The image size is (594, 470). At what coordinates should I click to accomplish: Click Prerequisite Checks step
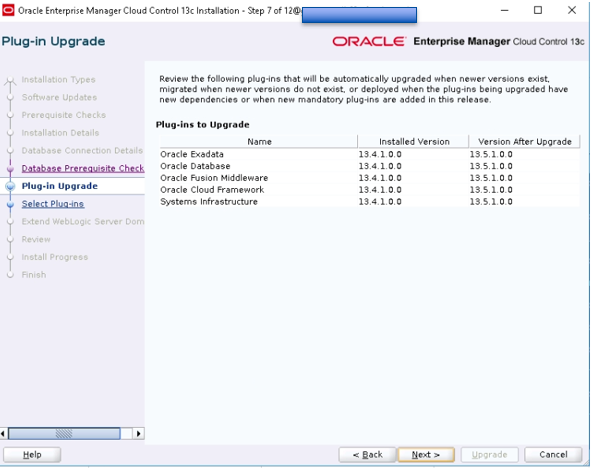coord(64,115)
